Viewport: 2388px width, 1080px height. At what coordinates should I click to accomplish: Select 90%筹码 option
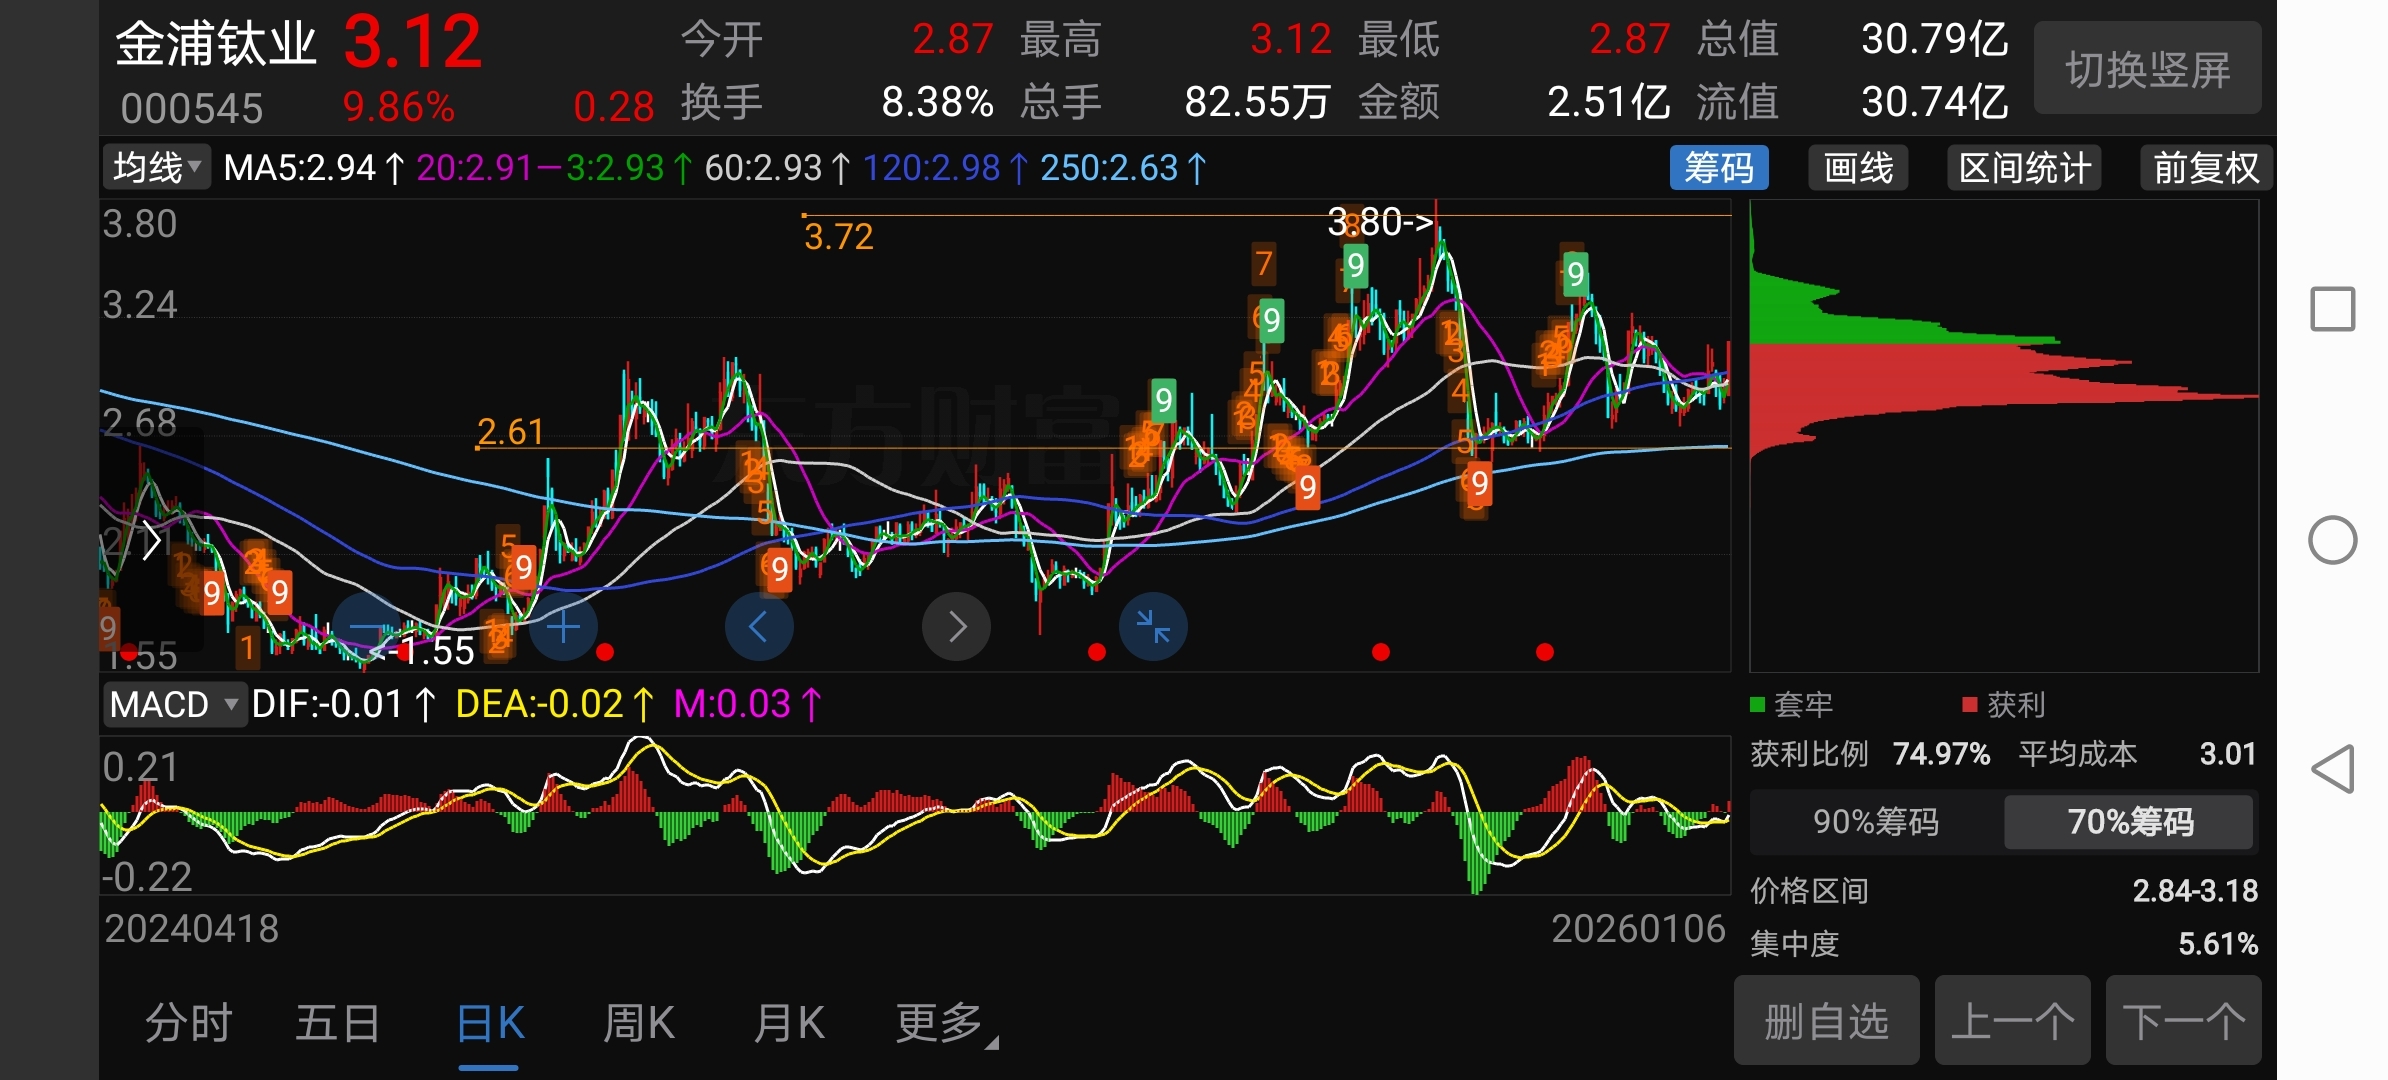tap(1875, 822)
